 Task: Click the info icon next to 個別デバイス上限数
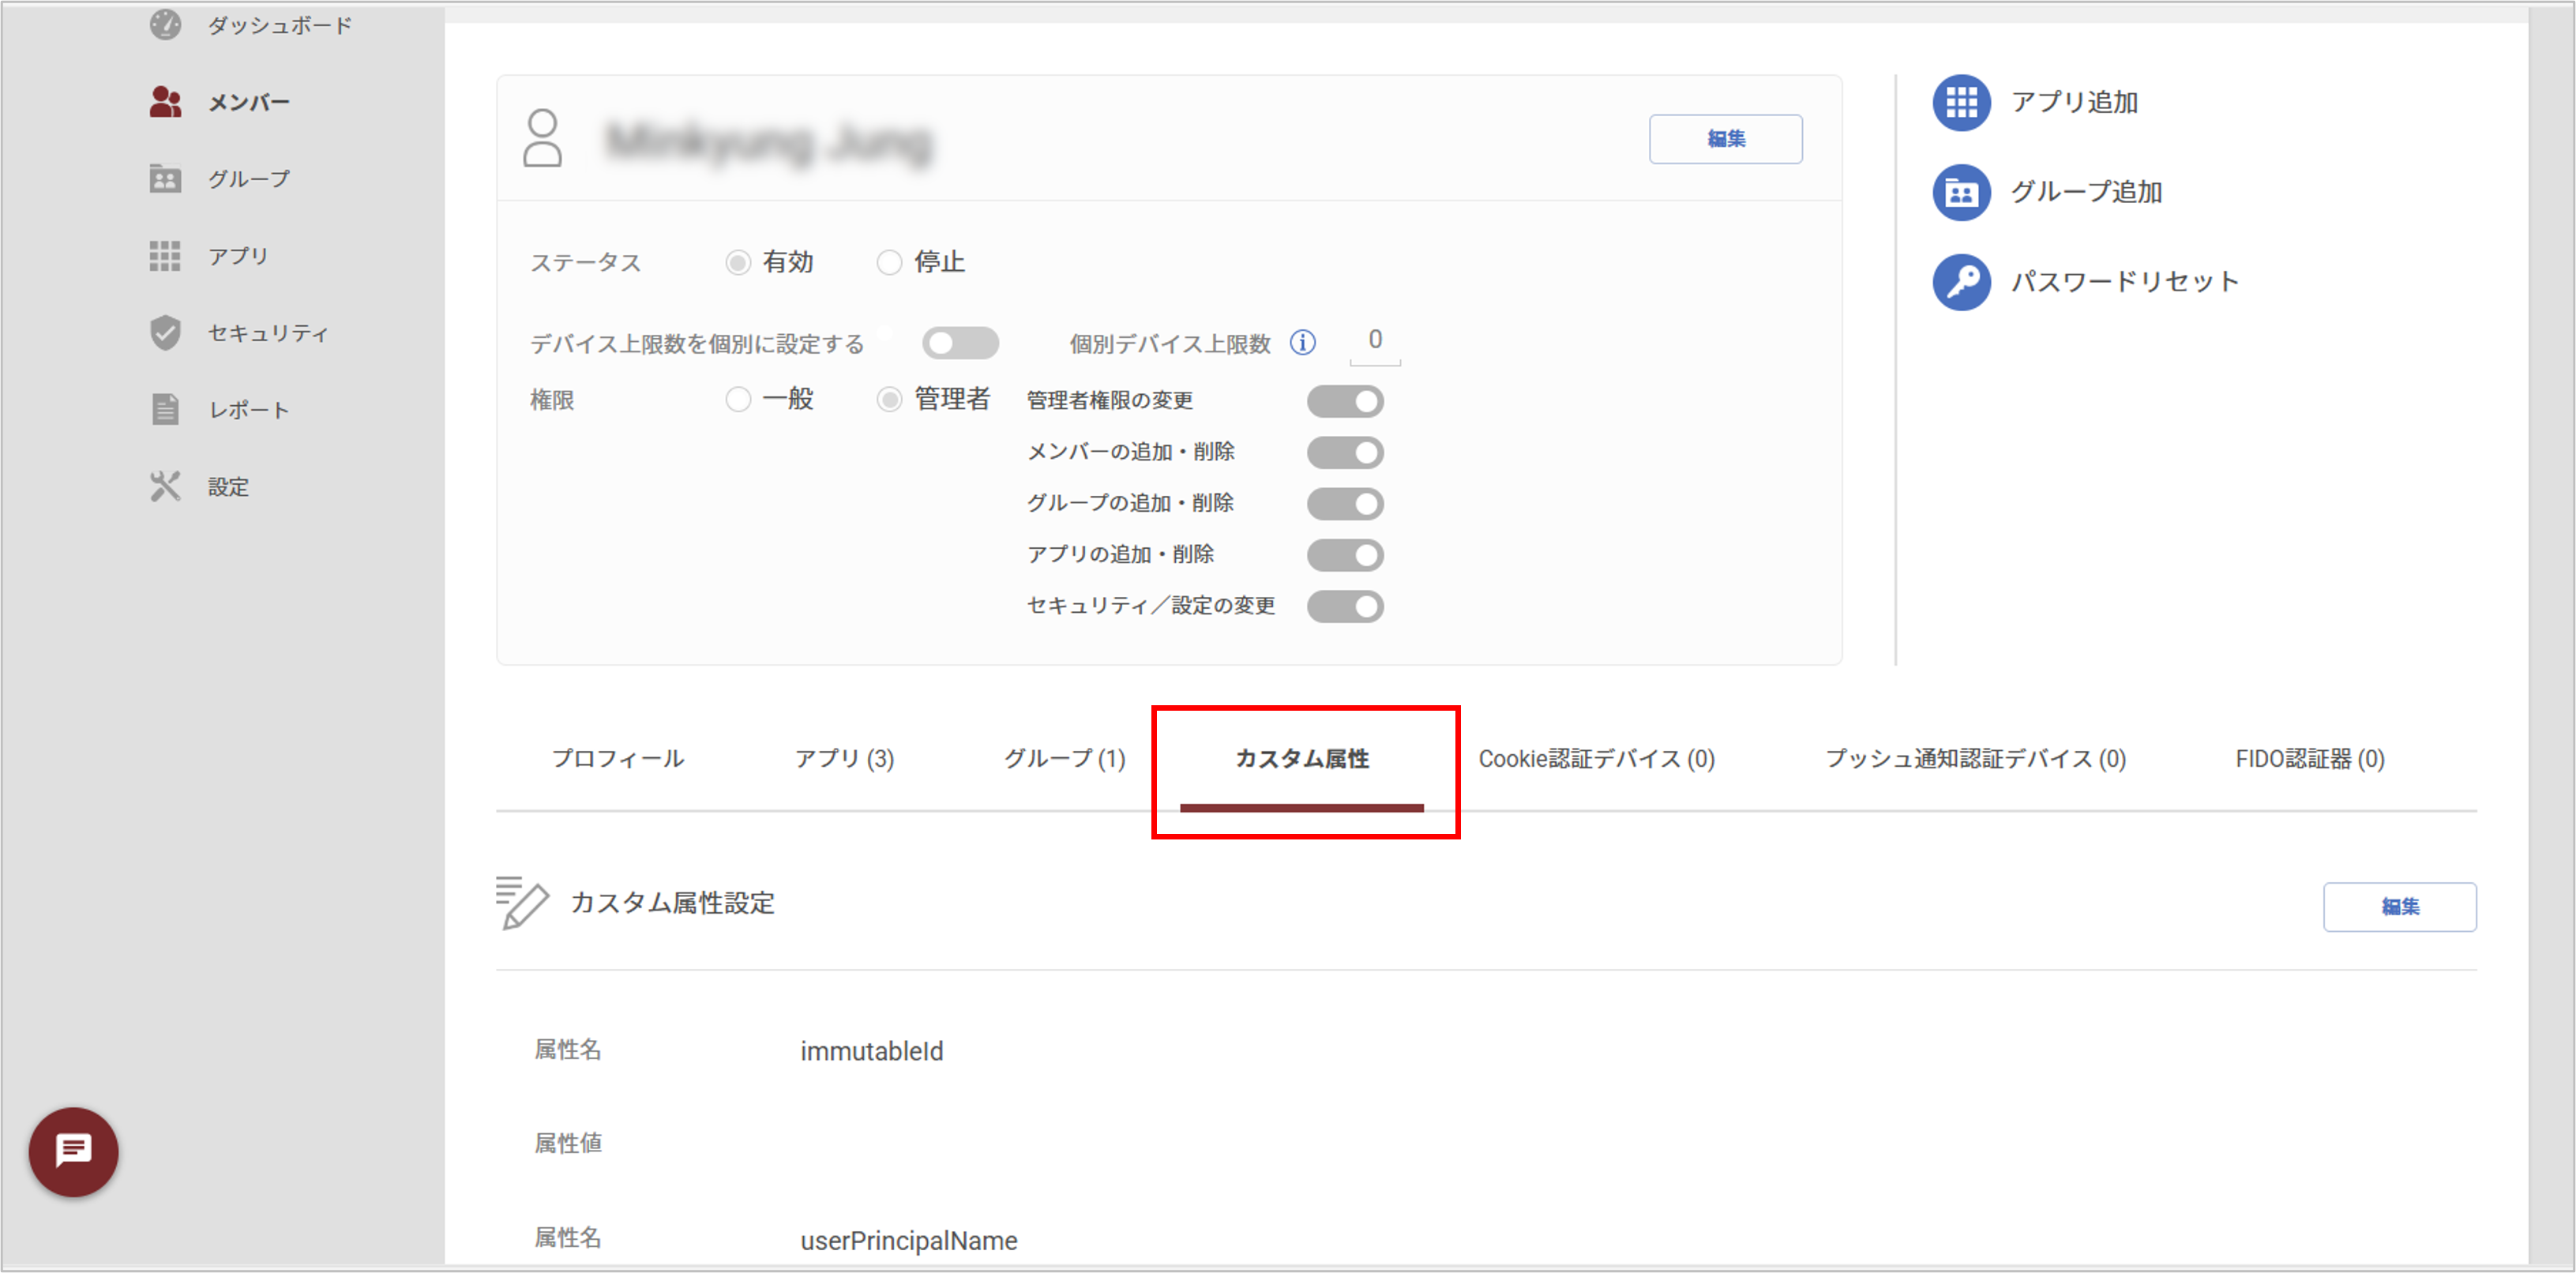pos(1303,342)
